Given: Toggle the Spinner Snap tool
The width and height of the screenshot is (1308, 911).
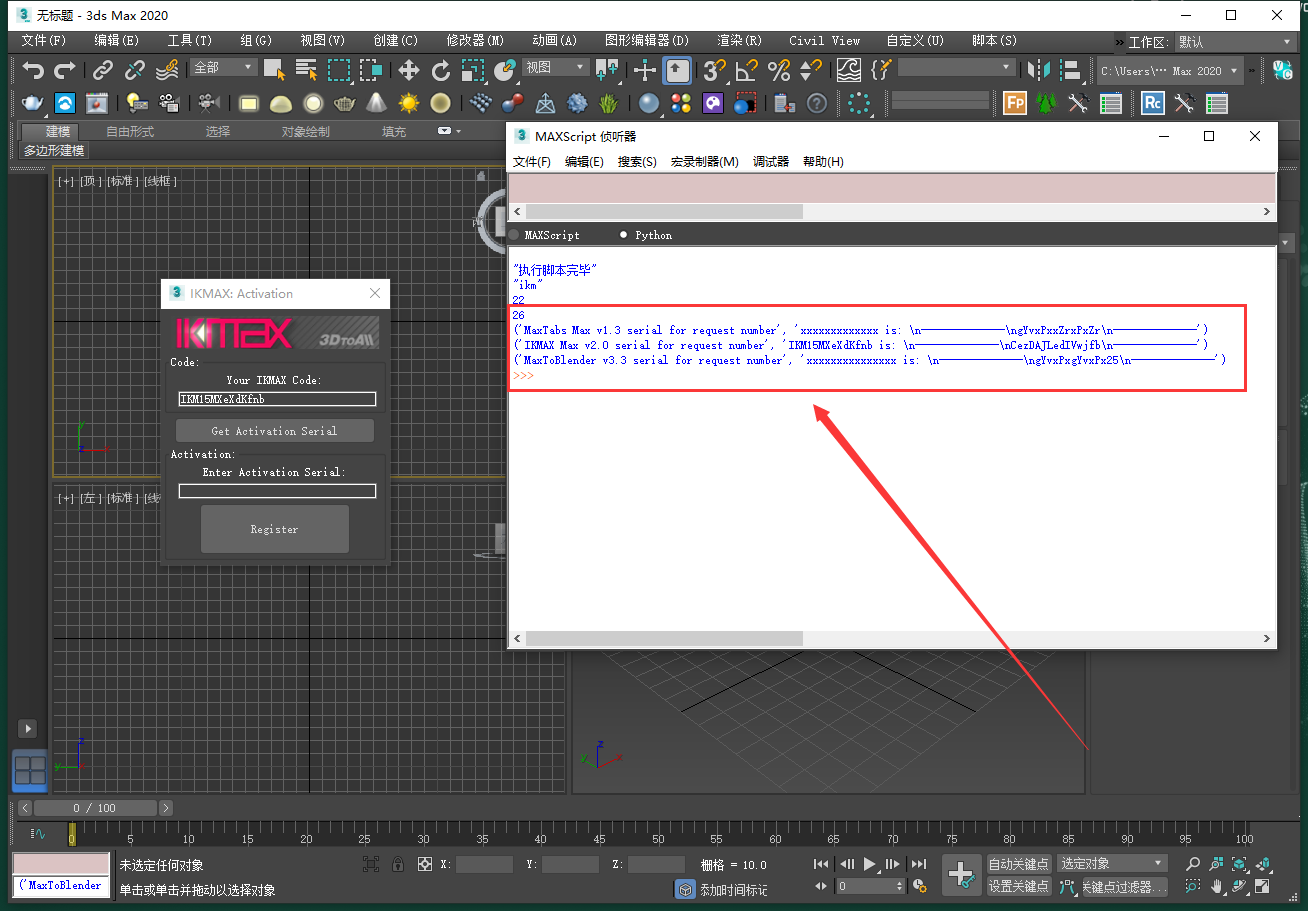Looking at the screenshot, I should point(811,70).
